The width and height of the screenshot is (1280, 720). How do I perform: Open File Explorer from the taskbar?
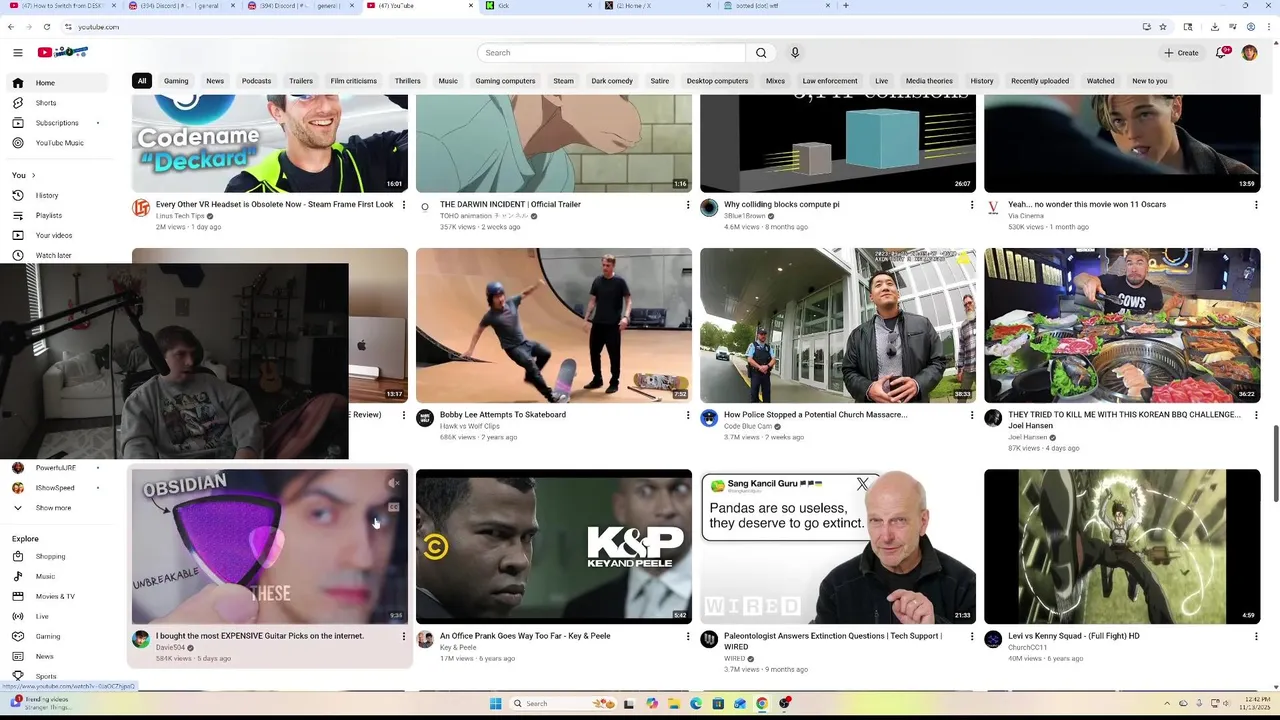[x=674, y=703]
